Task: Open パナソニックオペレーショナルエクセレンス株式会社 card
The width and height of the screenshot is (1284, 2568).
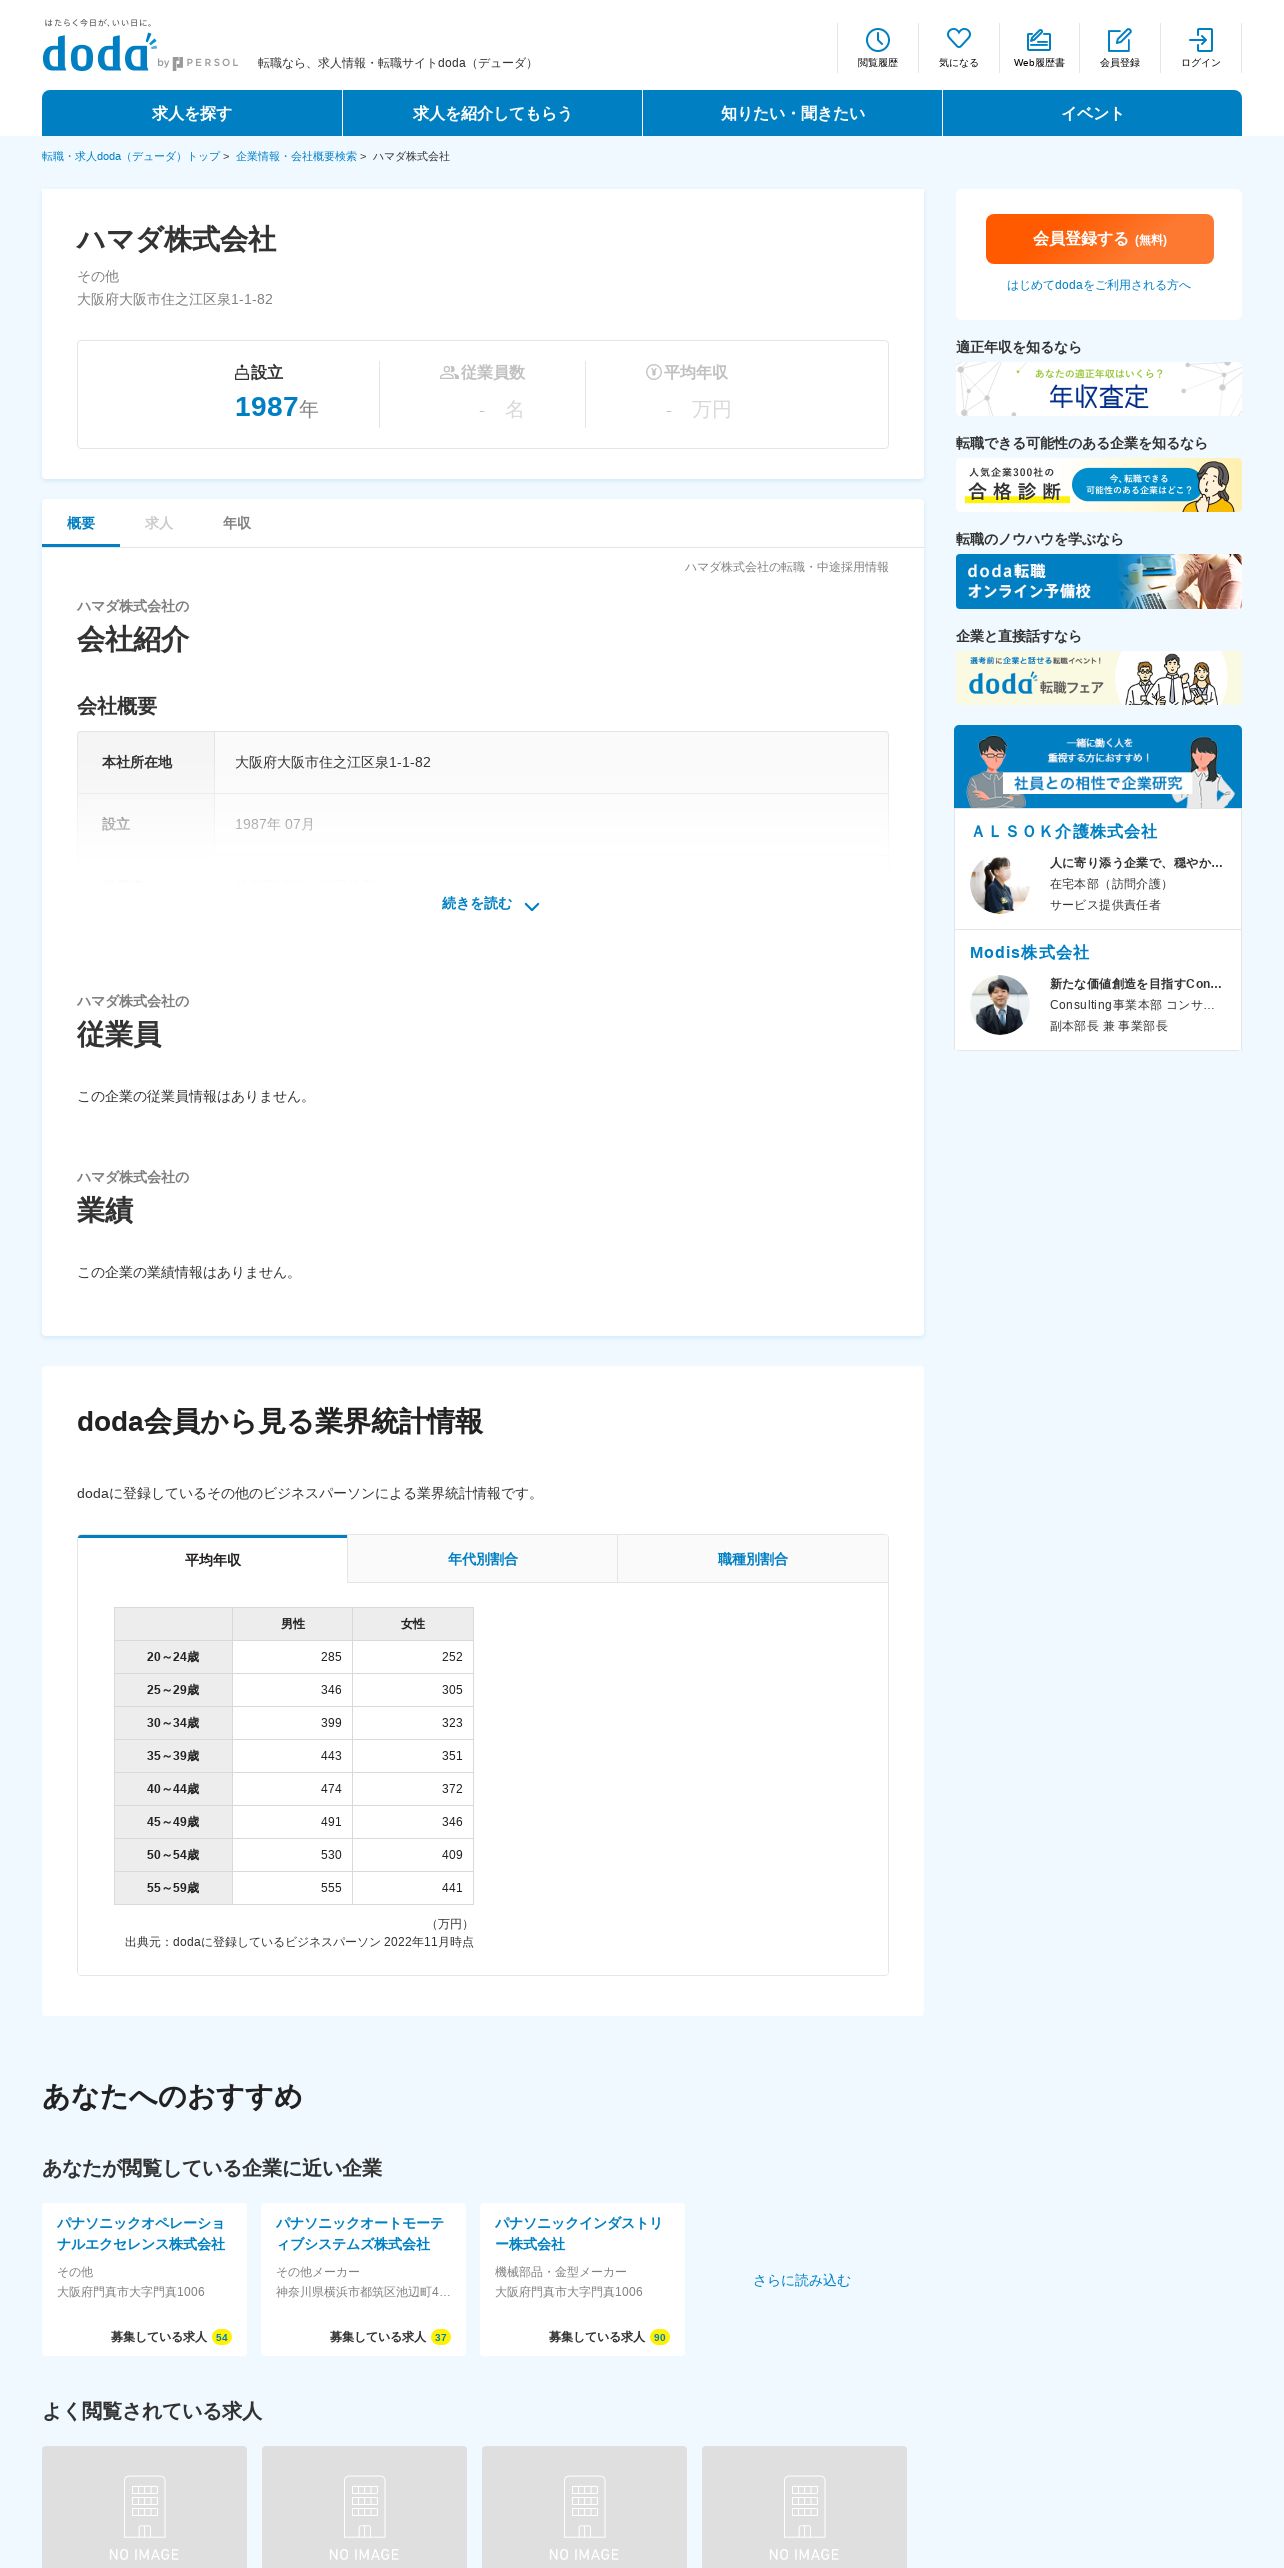Action: (x=144, y=2279)
